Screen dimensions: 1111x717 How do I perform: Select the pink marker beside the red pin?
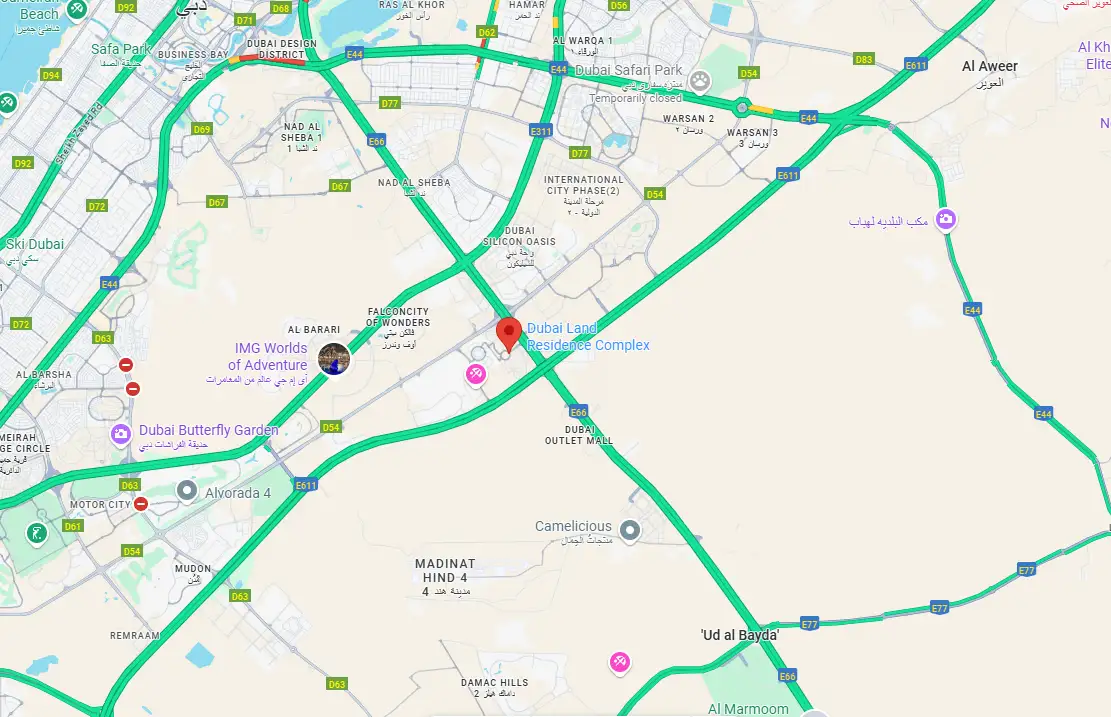coord(475,374)
